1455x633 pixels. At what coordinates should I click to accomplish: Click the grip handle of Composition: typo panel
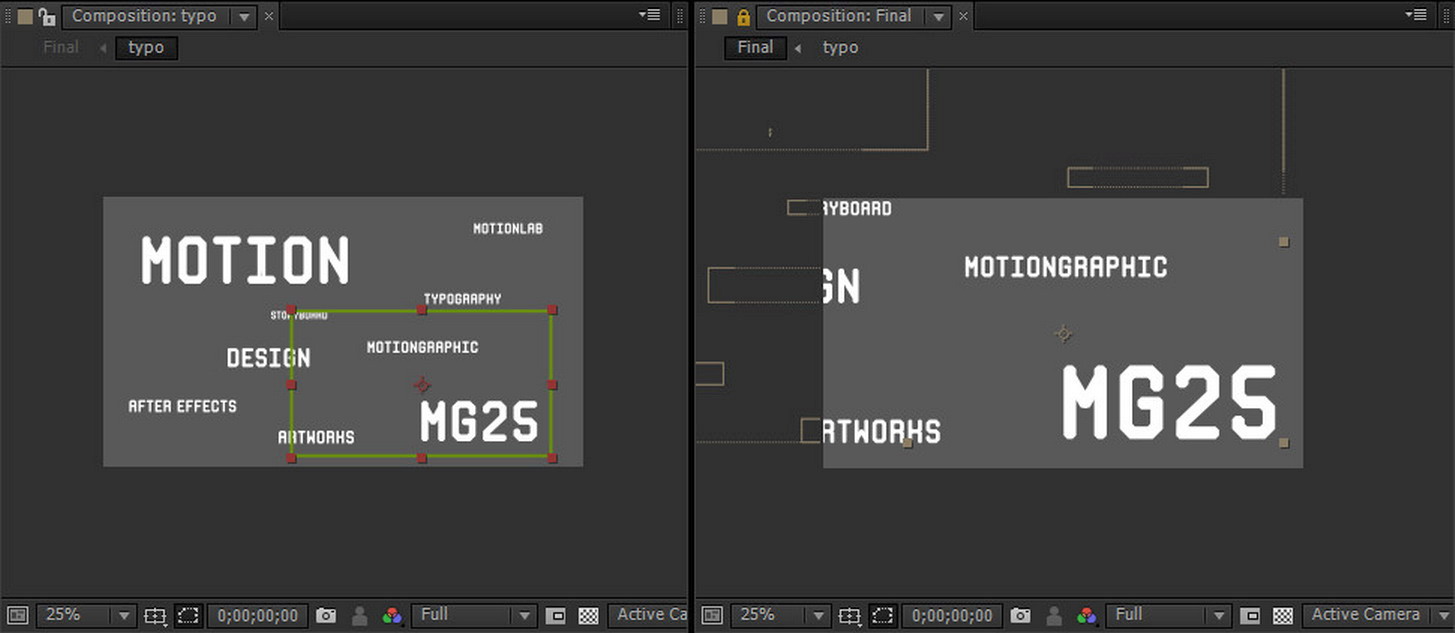[x=8, y=16]
